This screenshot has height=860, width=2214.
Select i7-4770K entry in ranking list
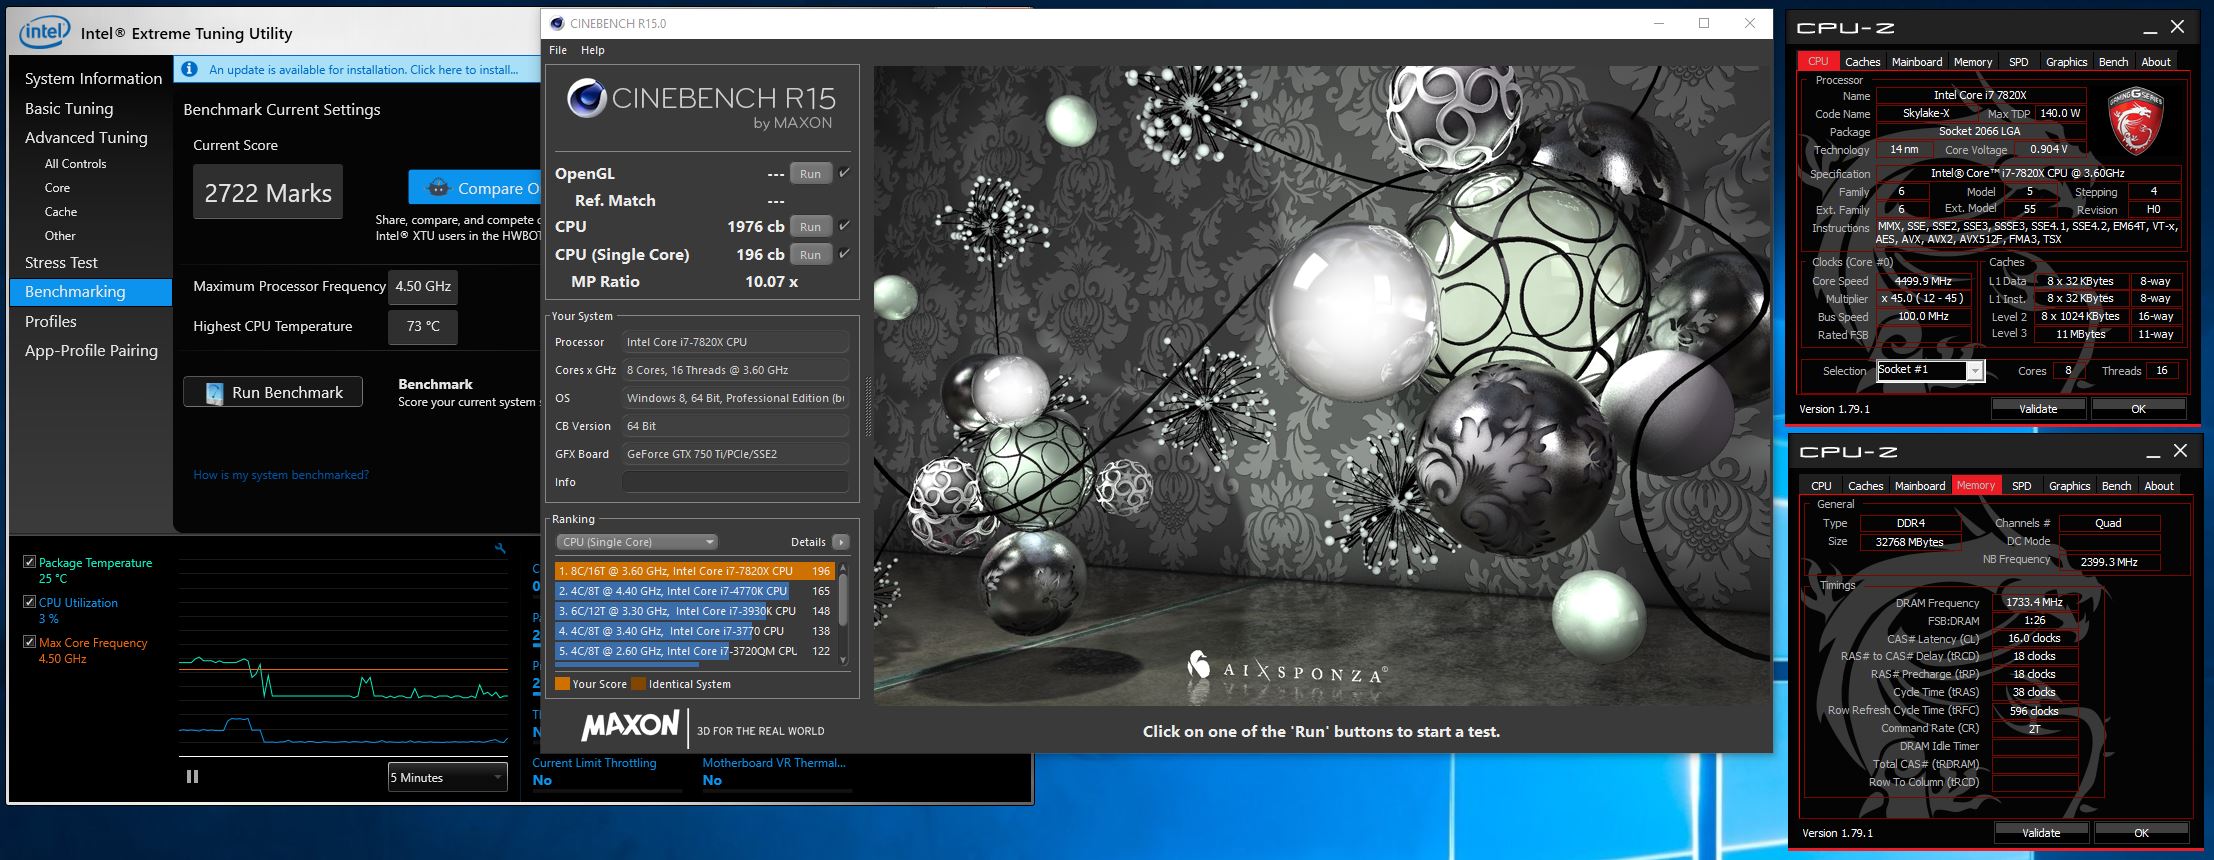pyautogui.click(x=695, y=591)
